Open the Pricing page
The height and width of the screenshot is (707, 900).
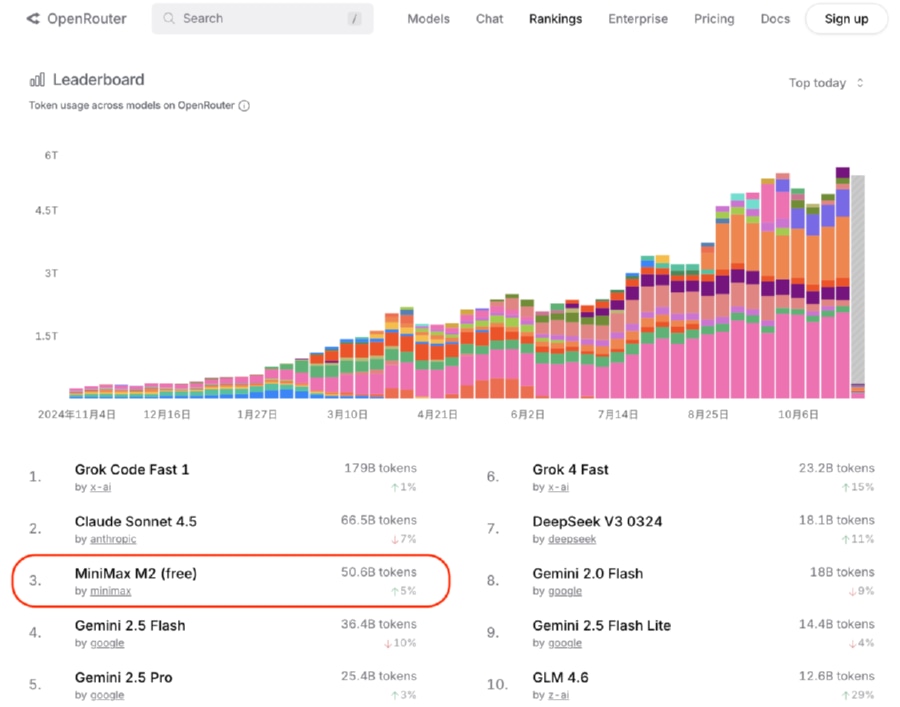713,19
